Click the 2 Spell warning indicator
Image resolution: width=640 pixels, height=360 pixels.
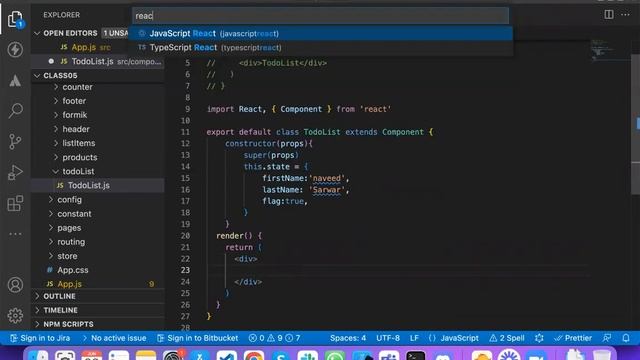pyautogui.click(x=507, y=338)
